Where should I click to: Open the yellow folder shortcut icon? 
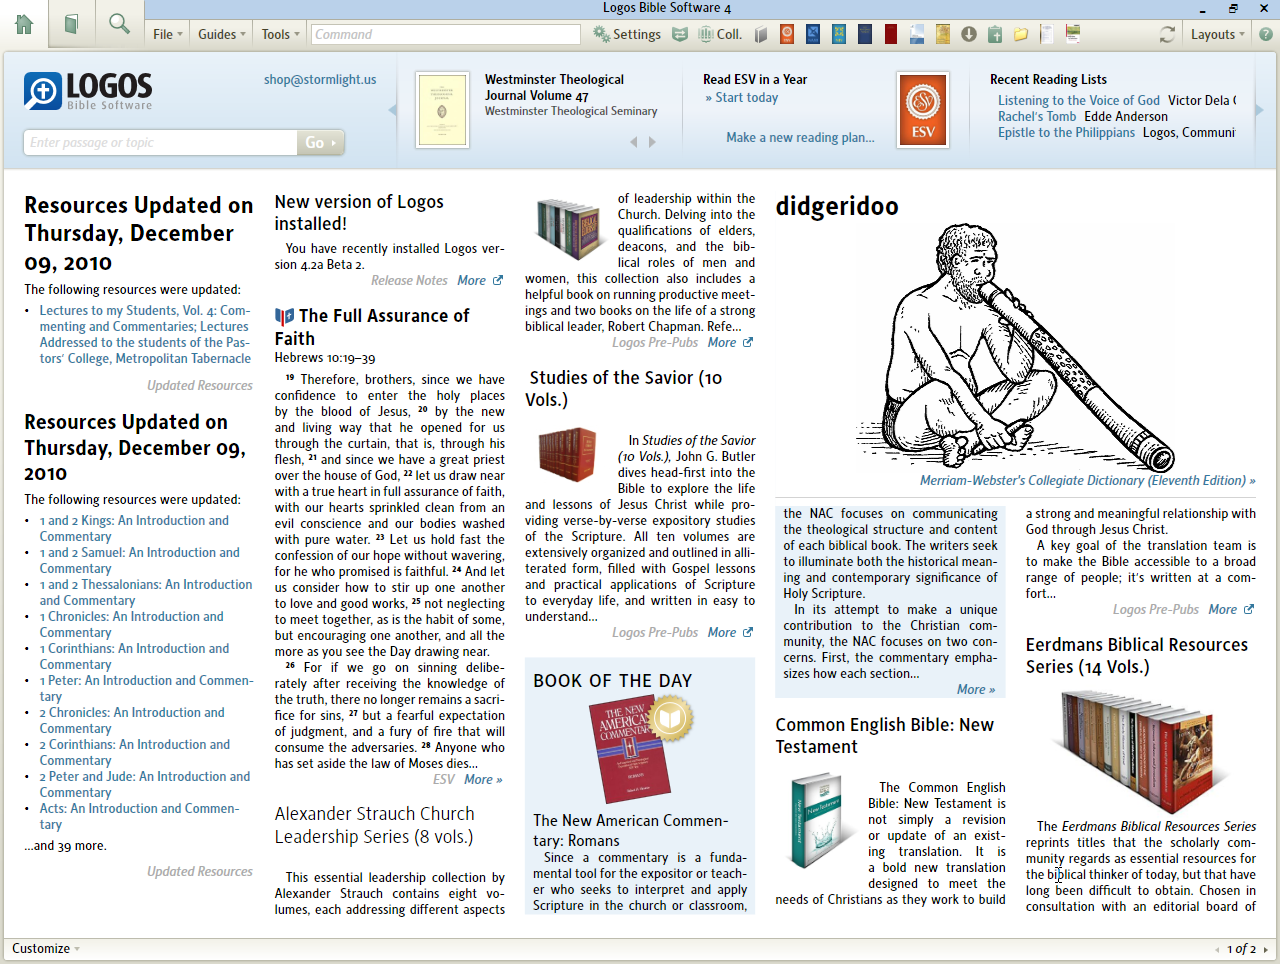tap(1021, 34)
